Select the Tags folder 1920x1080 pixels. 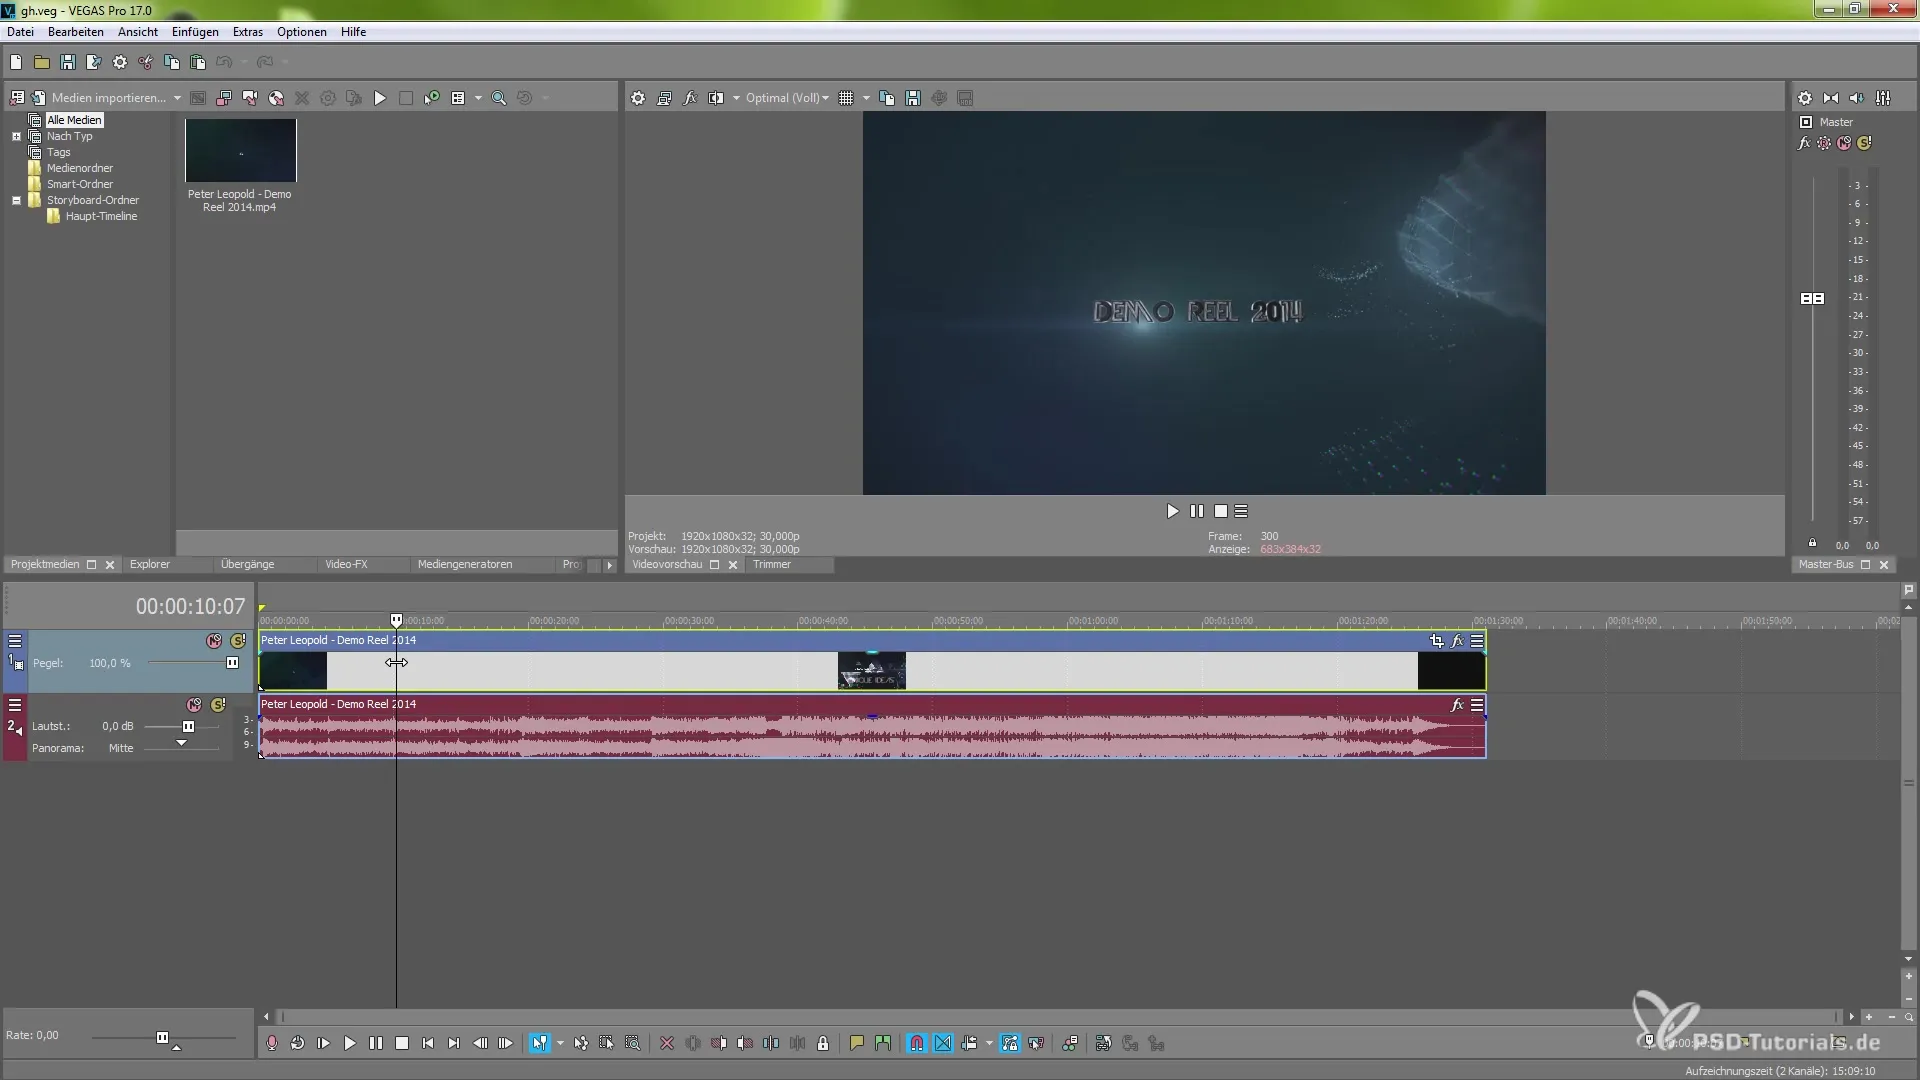click(x=58, y=152)
